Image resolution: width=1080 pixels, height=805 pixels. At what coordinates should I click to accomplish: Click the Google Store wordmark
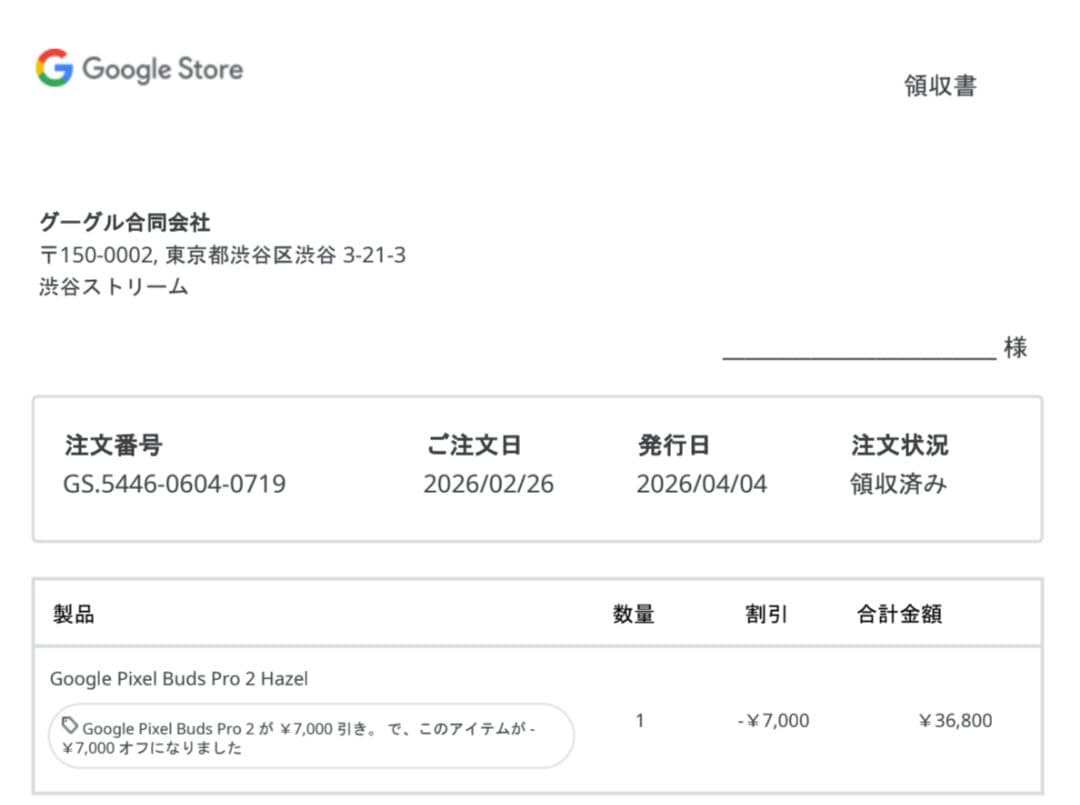tap(163, 70)
